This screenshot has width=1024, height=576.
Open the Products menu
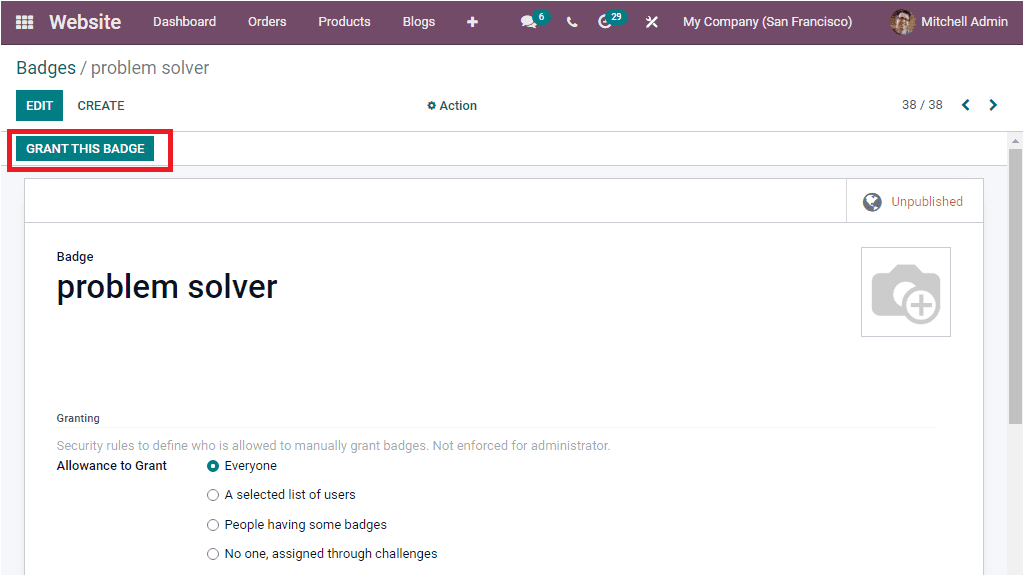click(x=344, y=21)
